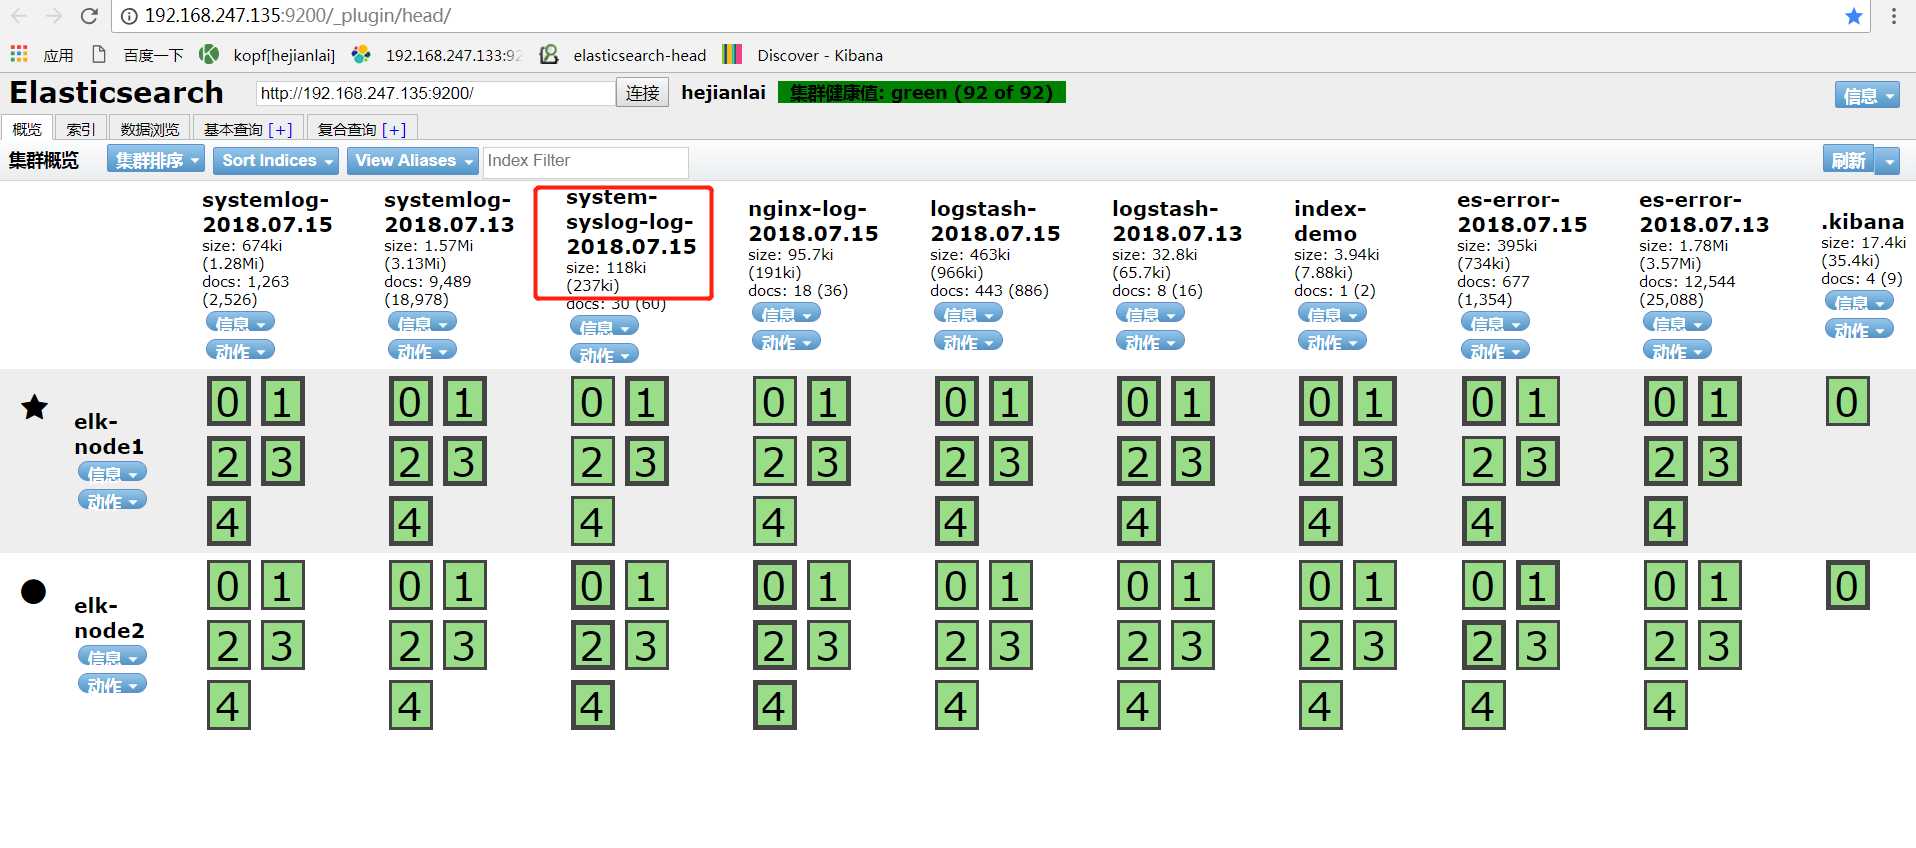Click the elk-node1 node name
1916x848 pixels.
point(109,434)
